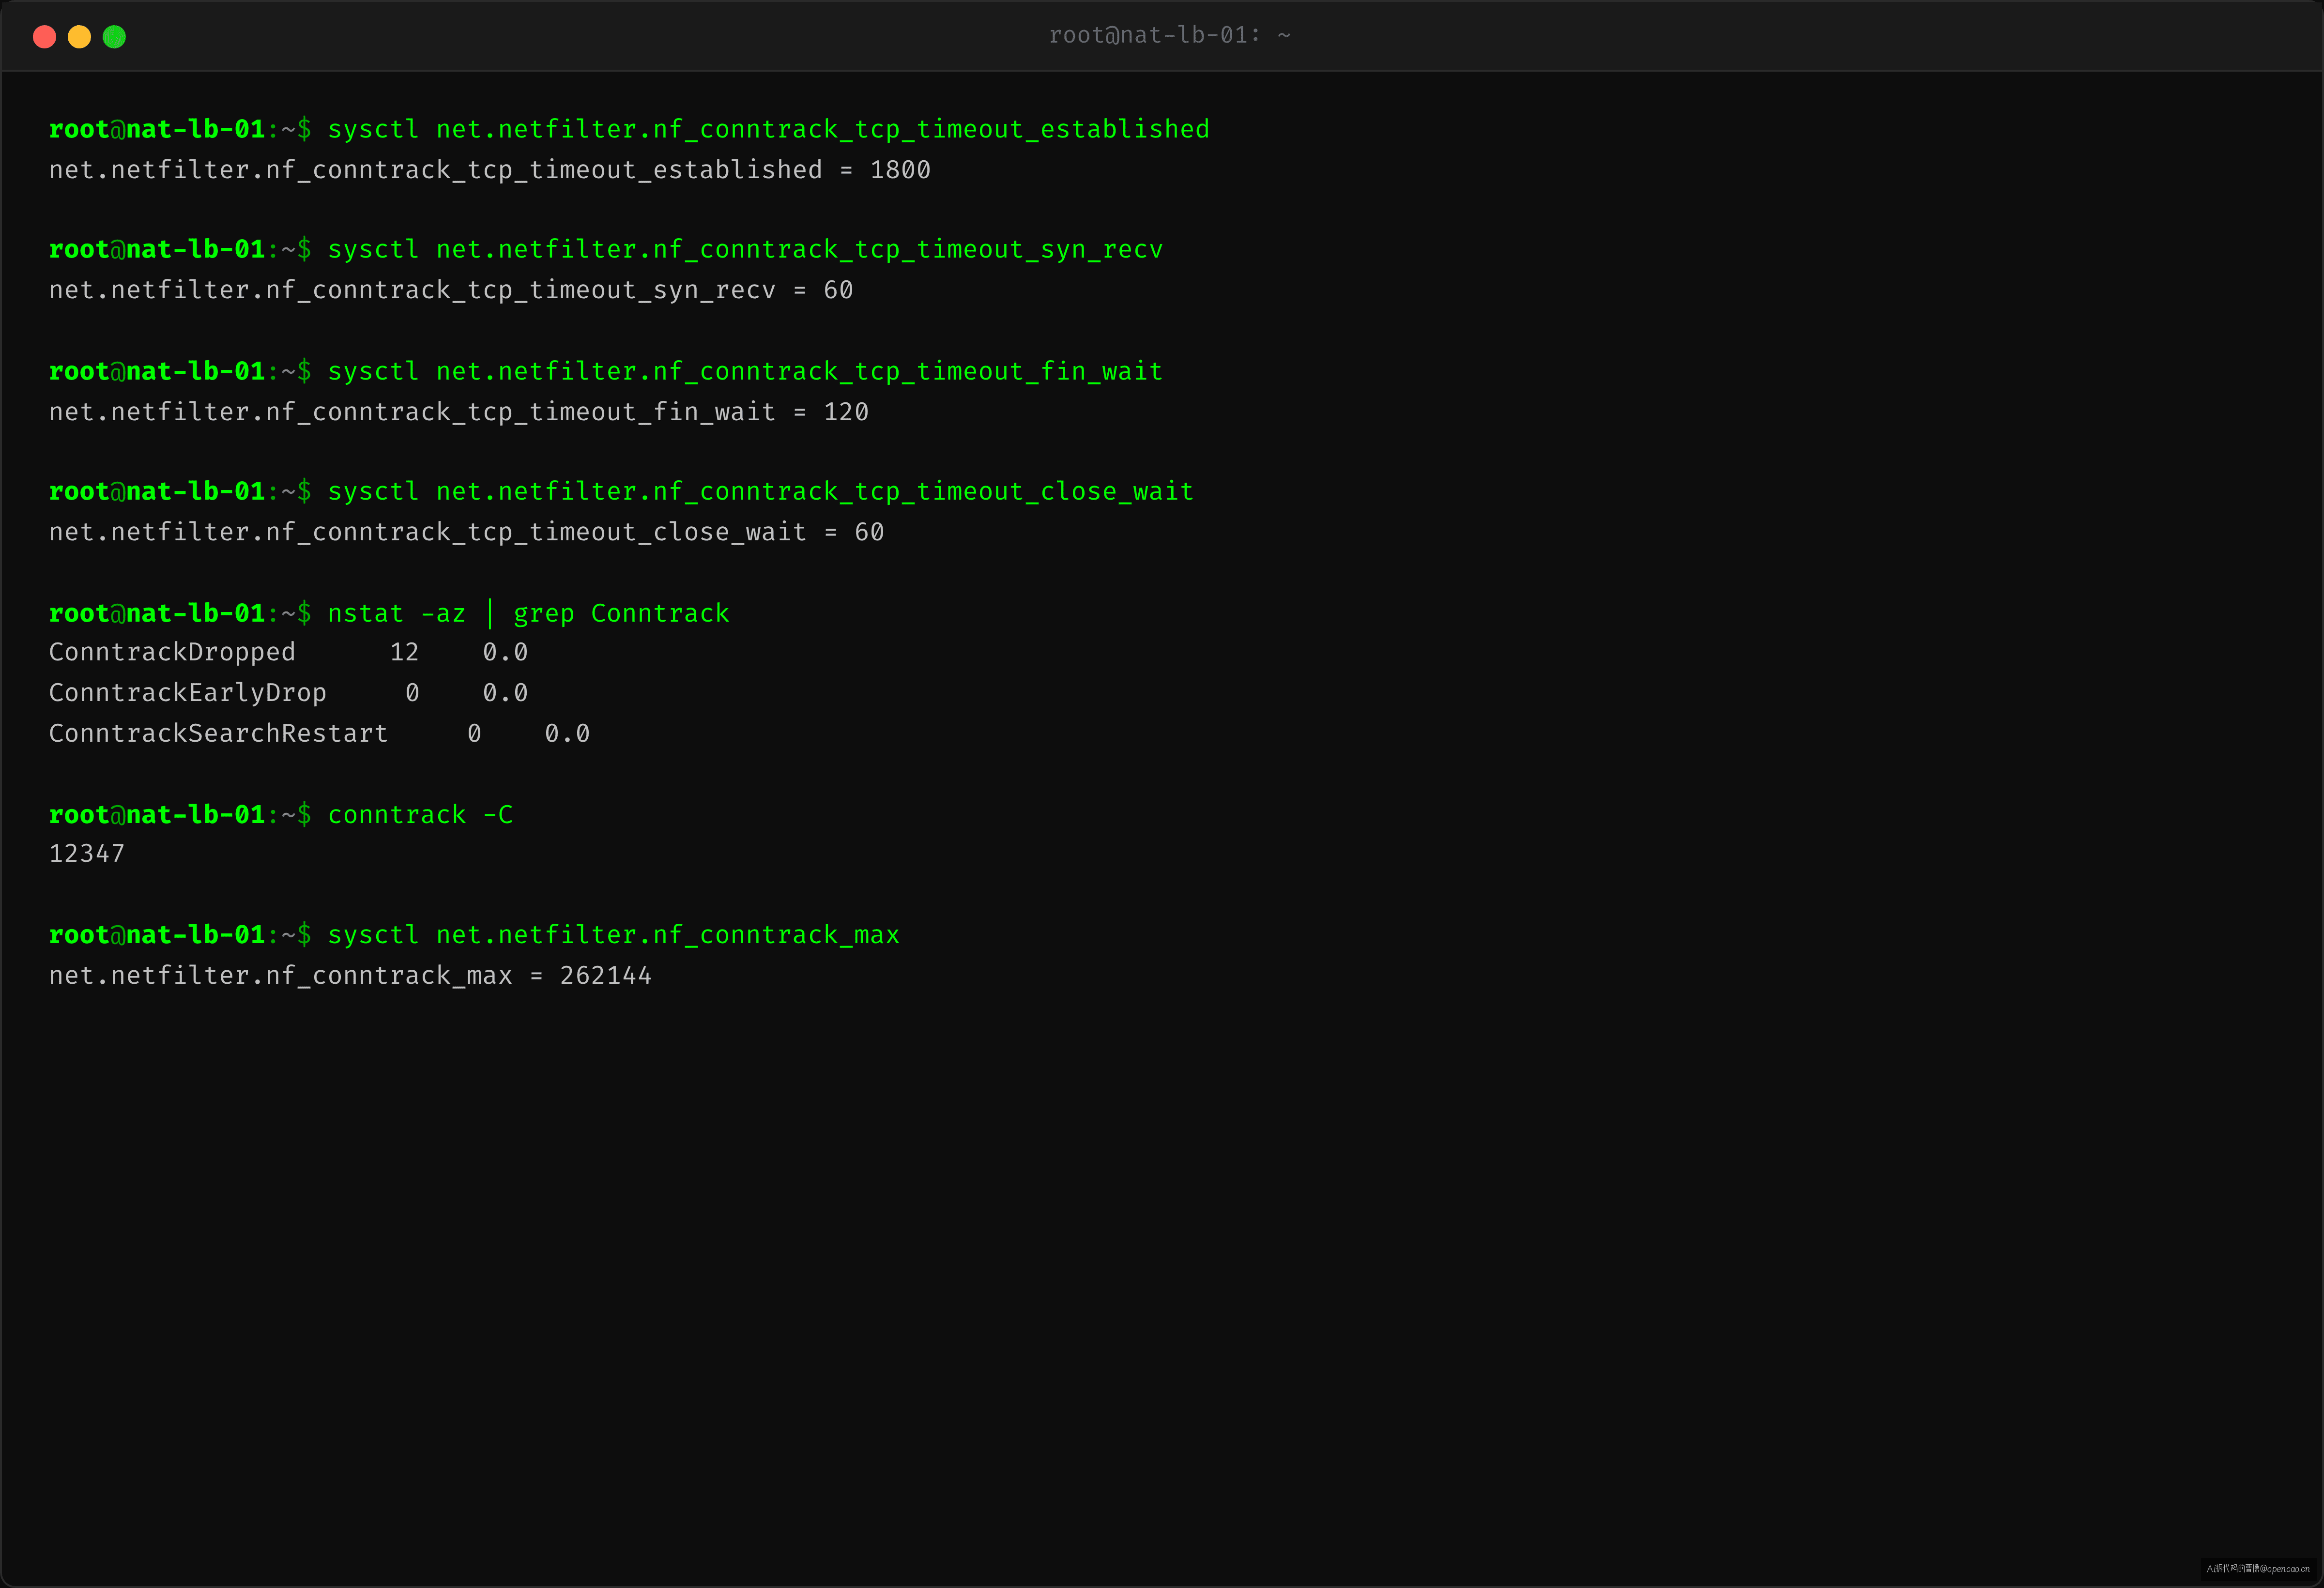Image resolution: width=2324 pixels, height=1588 pixels.
Task: Click the nf_conntrack_max value 262144
Action: (605, 976)
